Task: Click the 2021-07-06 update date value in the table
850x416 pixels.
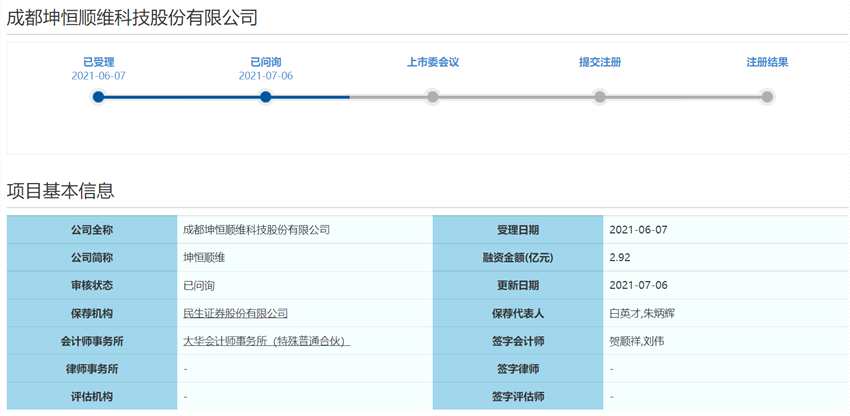Action: click(x=638, y=285)
